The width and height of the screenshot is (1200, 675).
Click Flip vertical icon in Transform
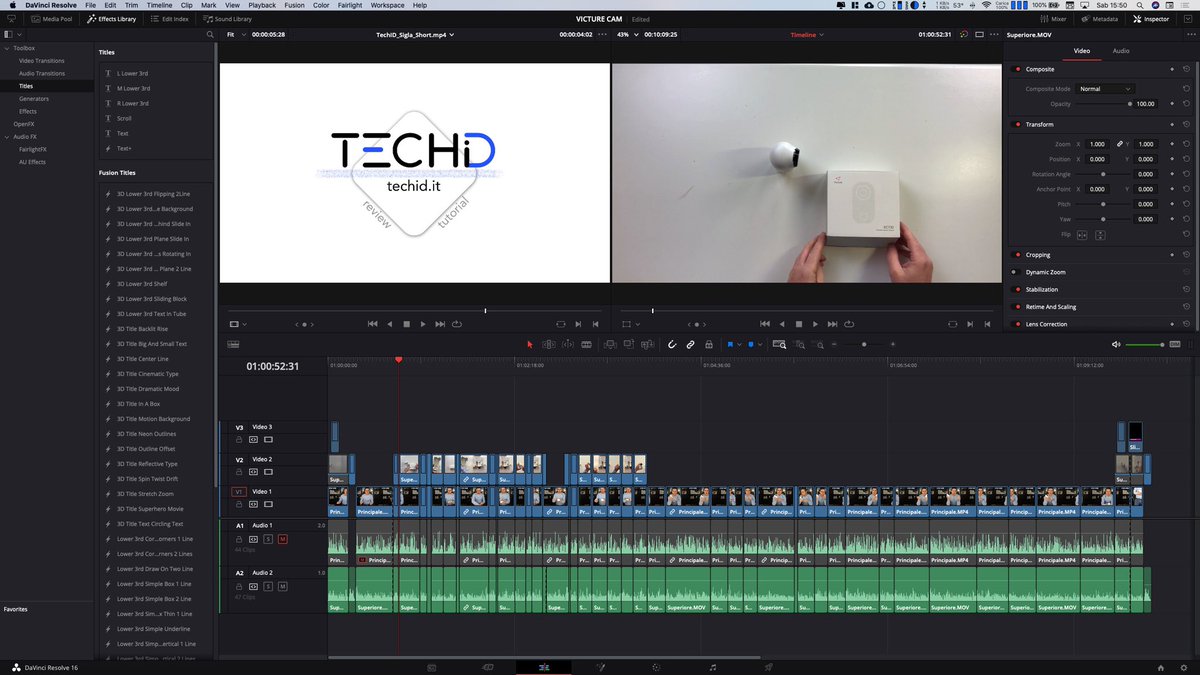tap(1100, 234)
